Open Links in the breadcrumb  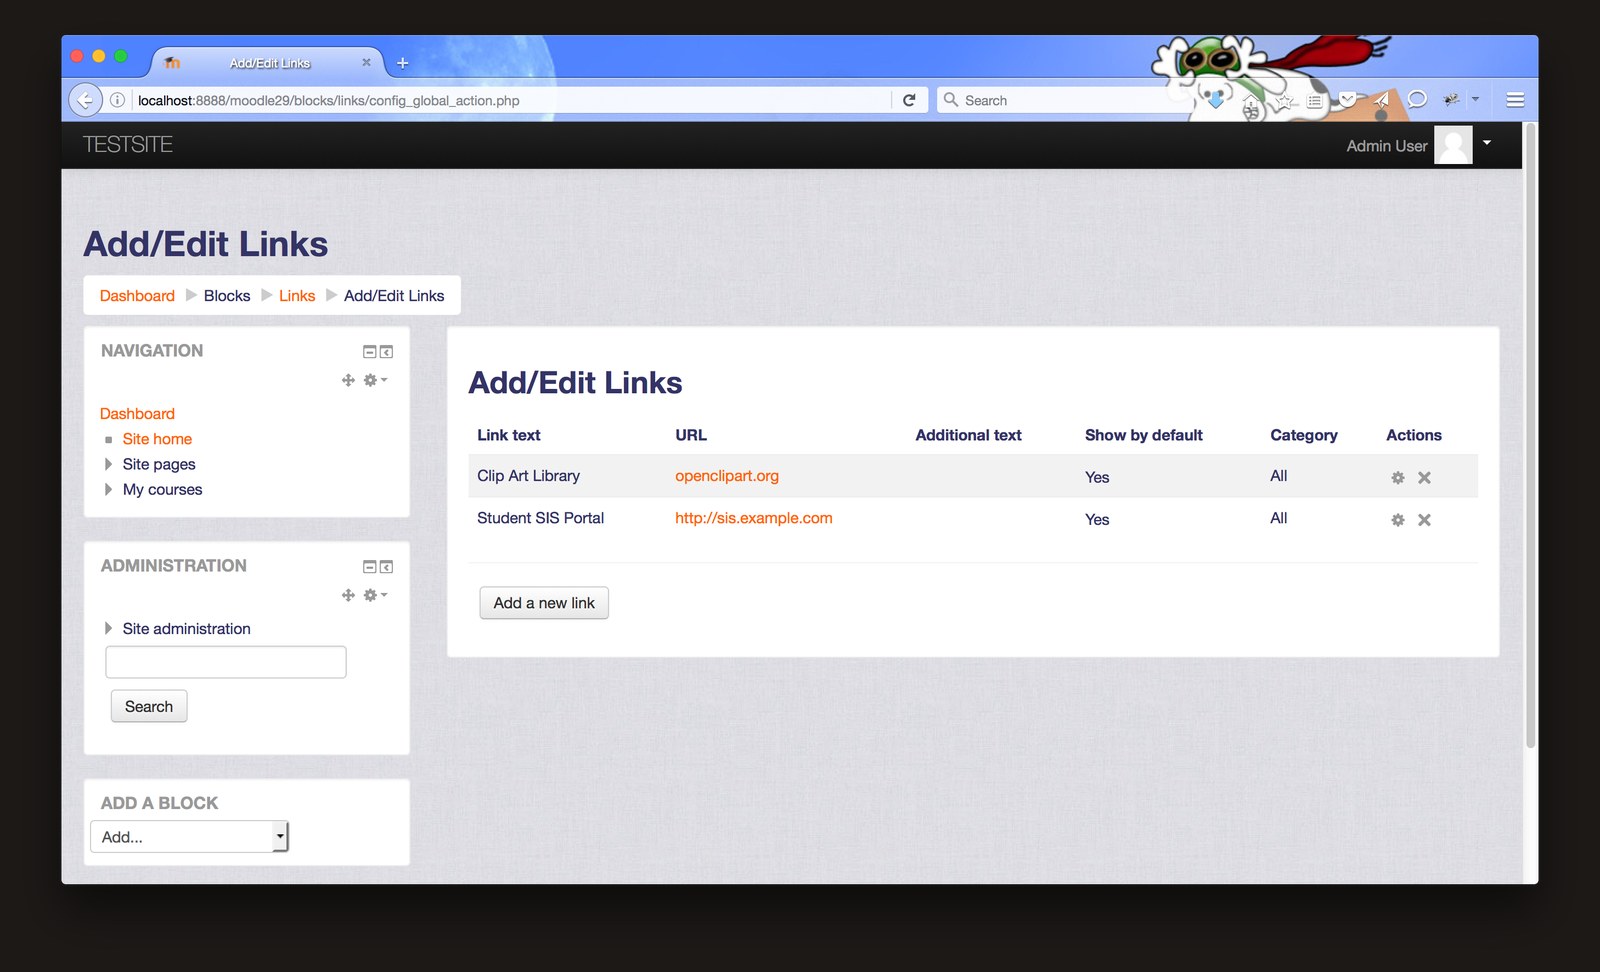297,296
